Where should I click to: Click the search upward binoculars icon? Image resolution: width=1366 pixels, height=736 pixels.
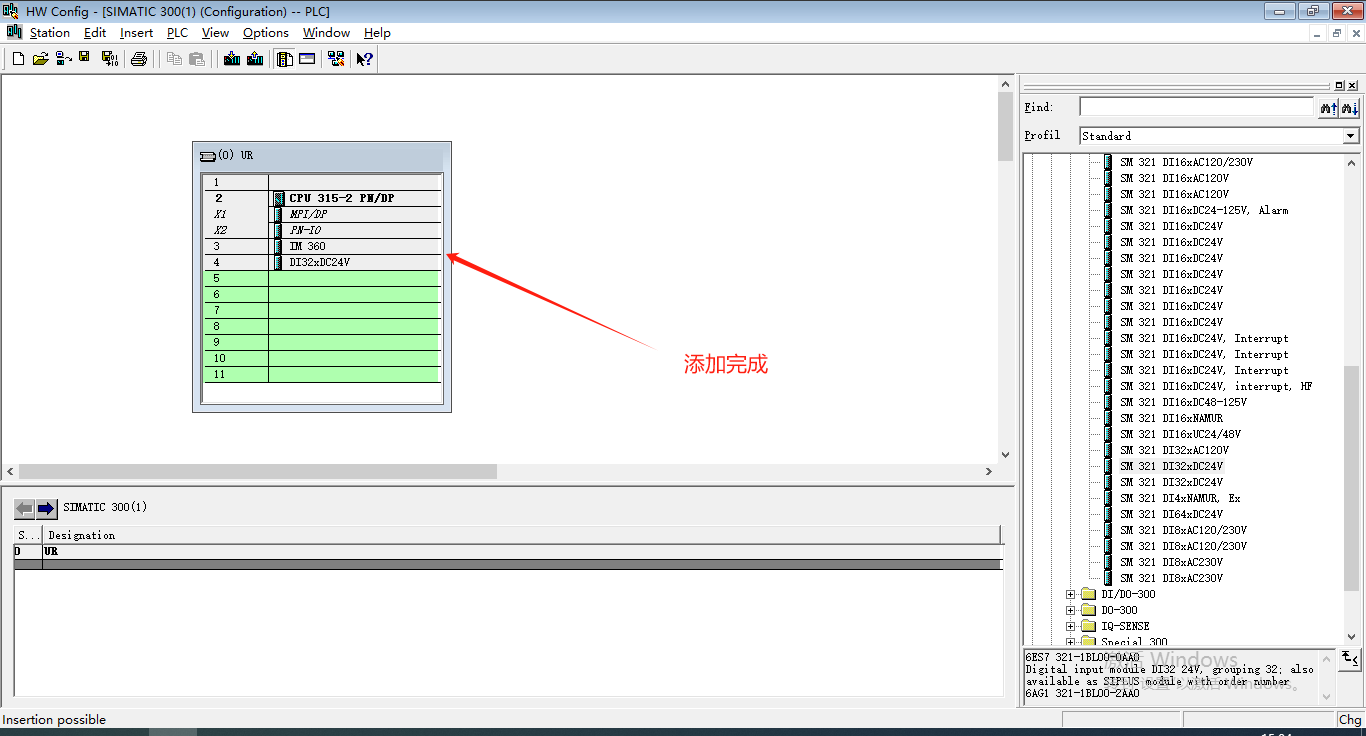click(1328, 107)
